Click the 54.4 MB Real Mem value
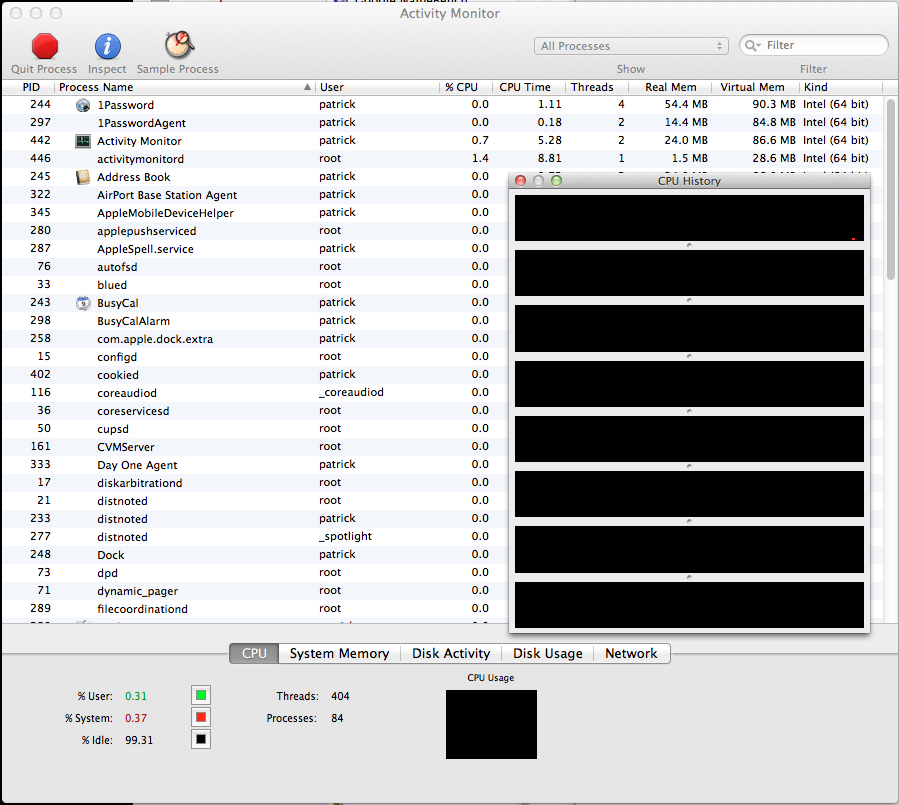Viewport: 899px width, 805px height. (686, 104)
